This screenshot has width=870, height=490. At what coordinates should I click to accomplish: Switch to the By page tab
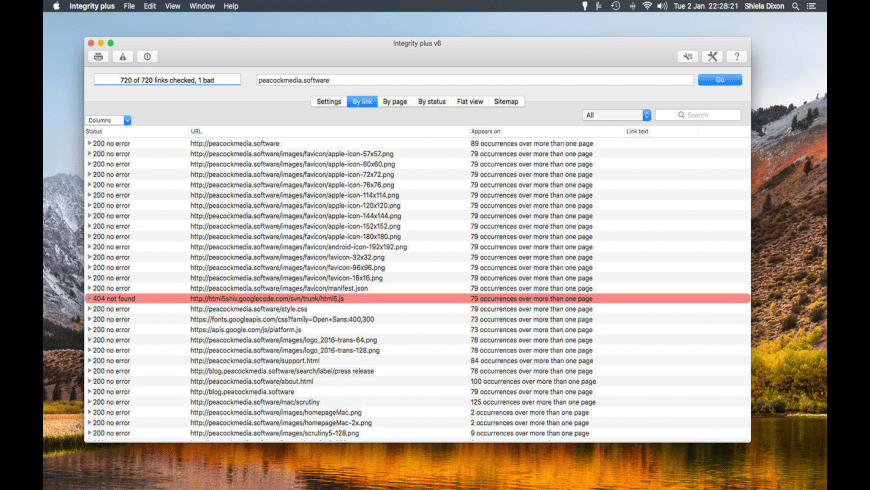point(395,102)
